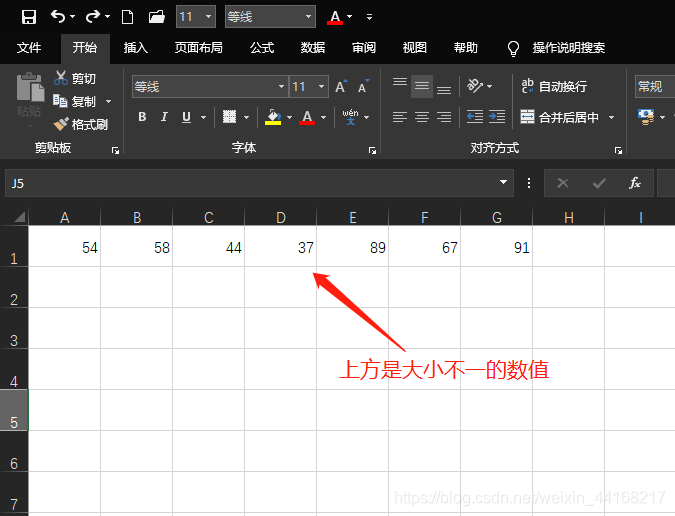This screenshot has width=675, height=516.
Task: Apply yellow fill color
Action: click(x=273, y=117)
